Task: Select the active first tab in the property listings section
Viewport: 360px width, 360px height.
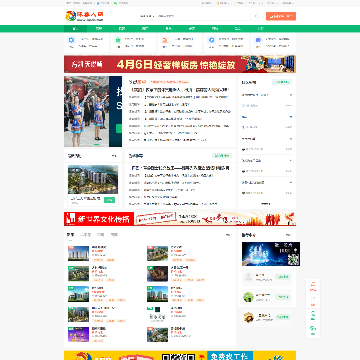Action: (x=70, y=235)
